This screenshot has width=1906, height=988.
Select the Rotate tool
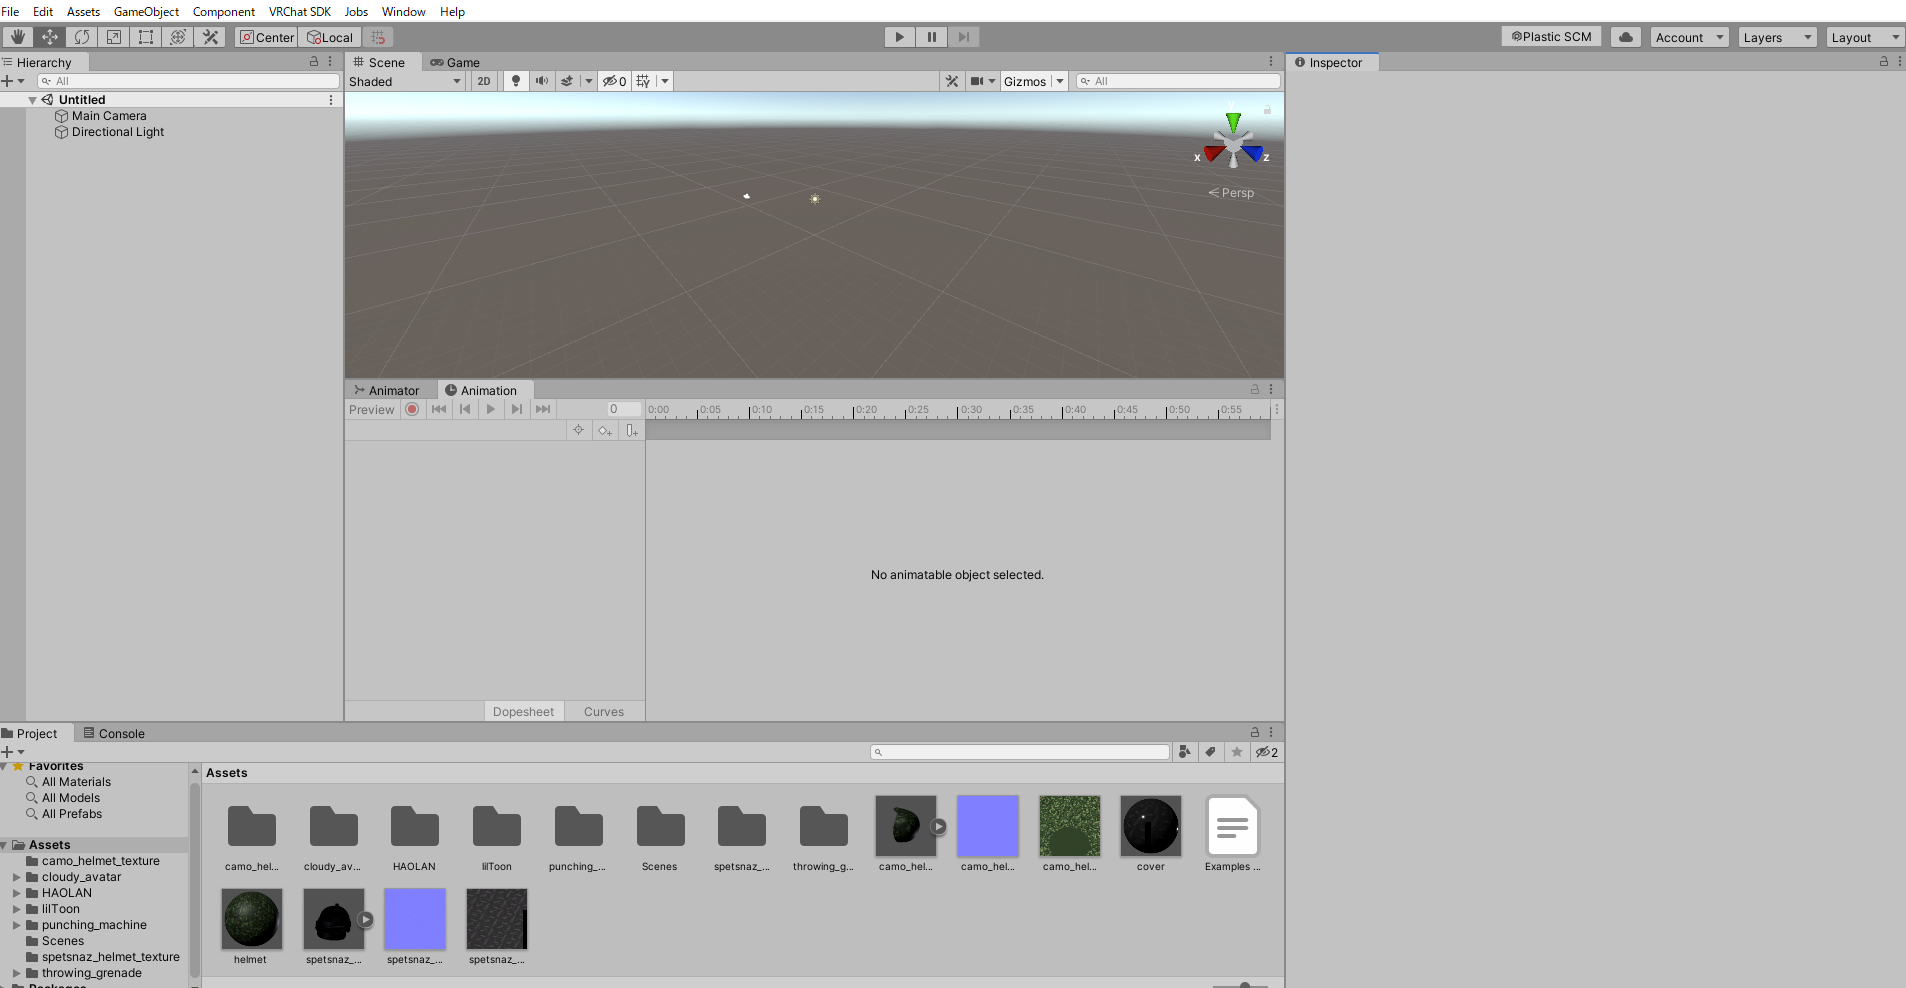tap(82, 37)
